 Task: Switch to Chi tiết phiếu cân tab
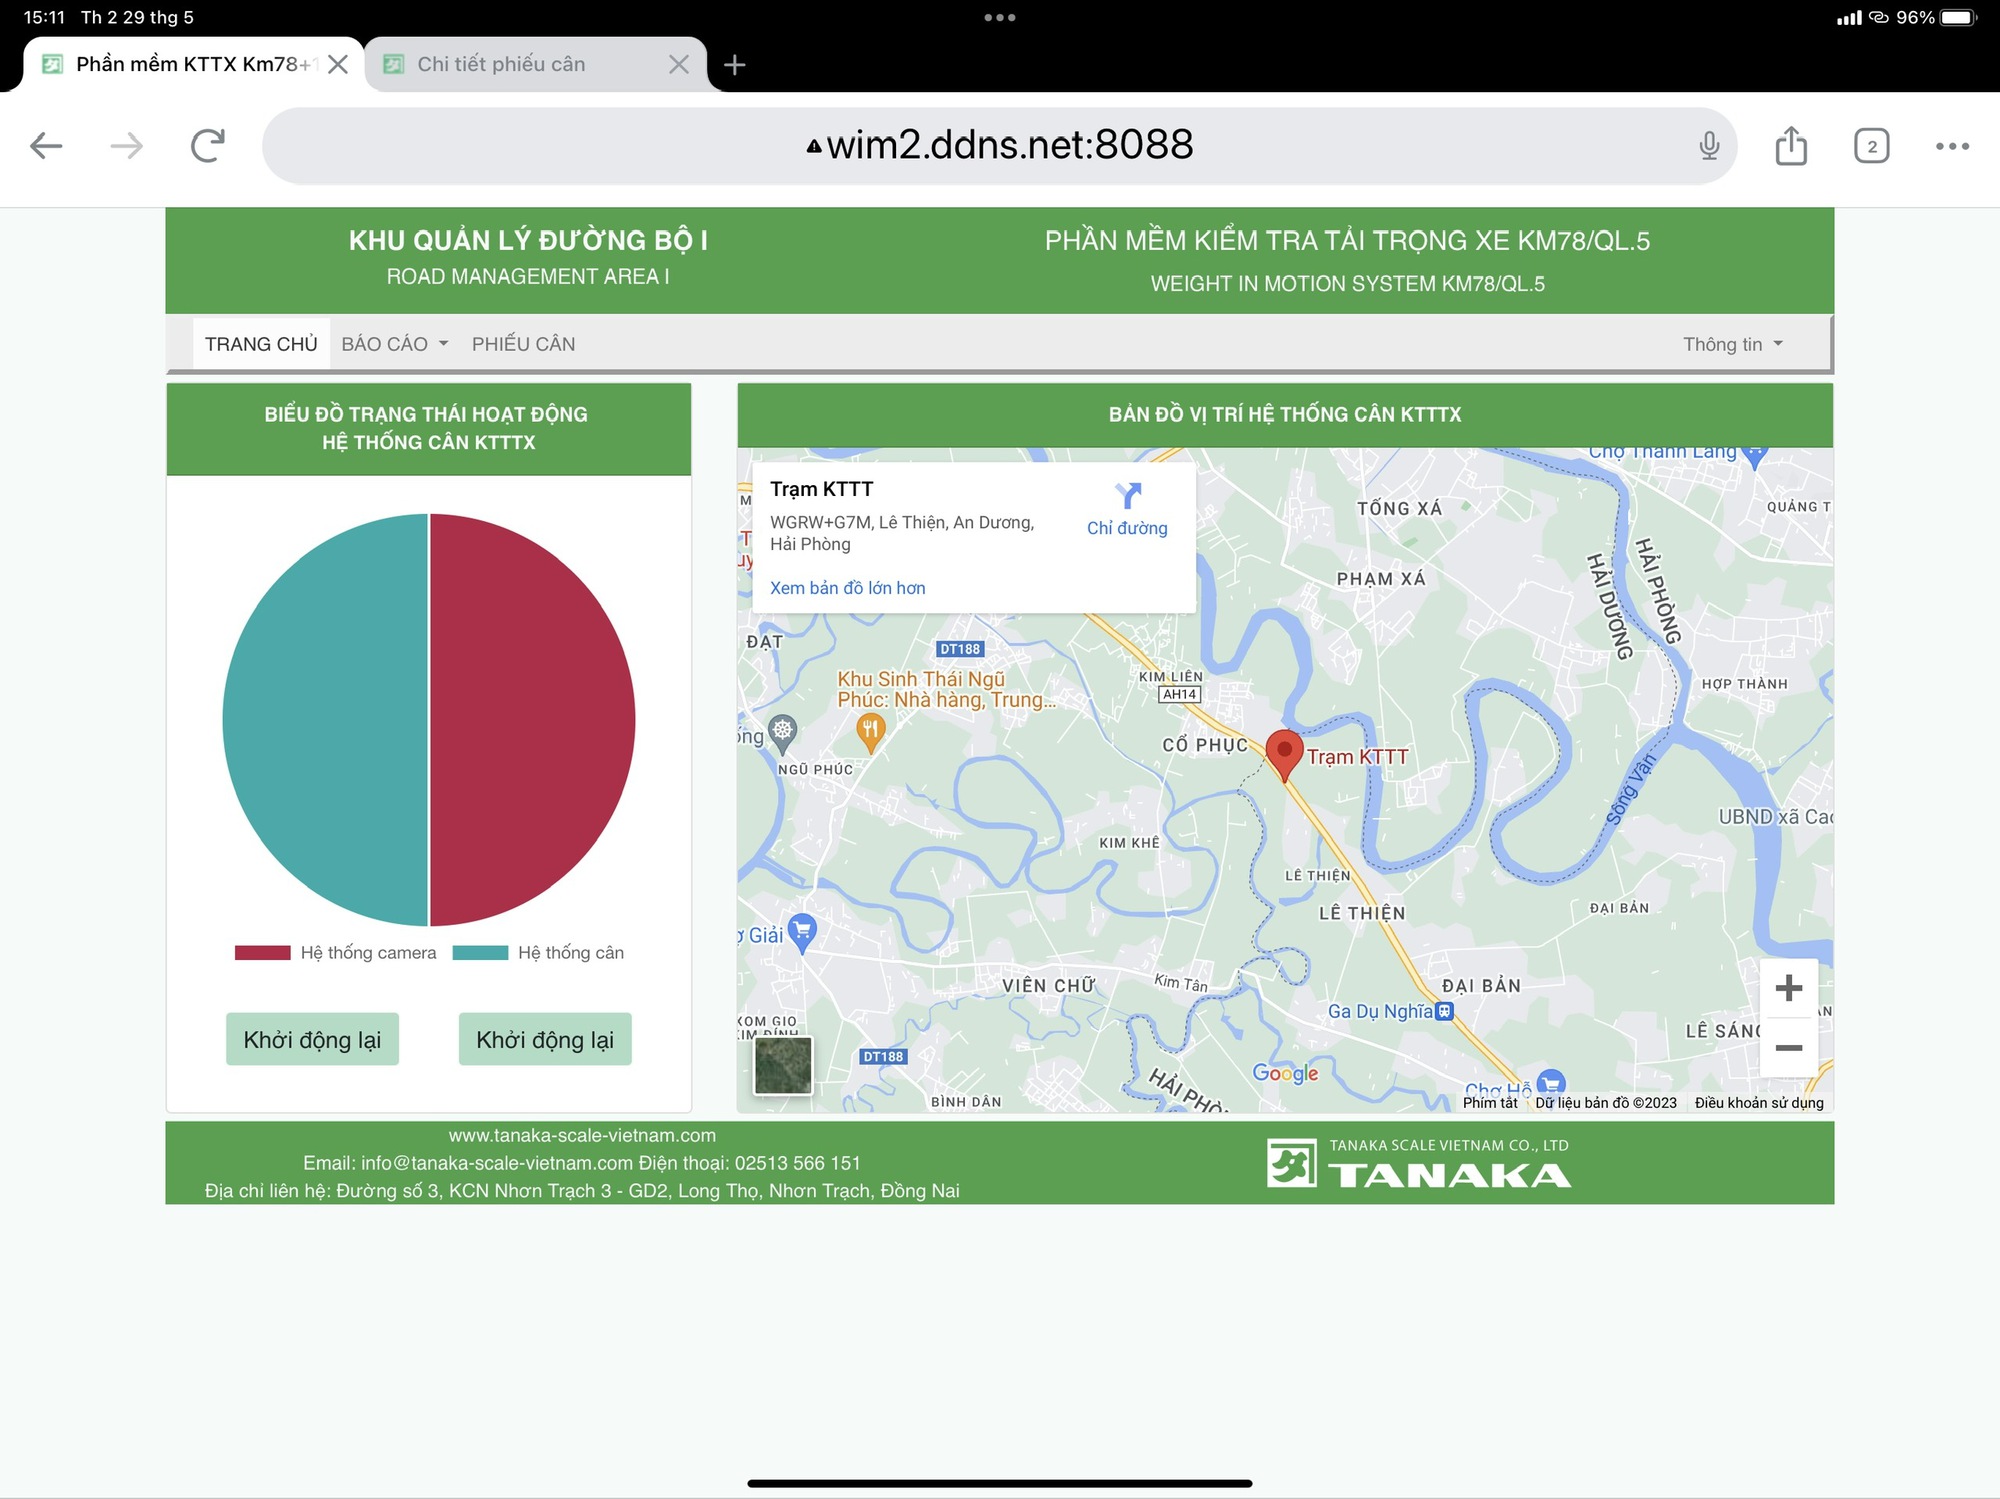coord(501,65)
